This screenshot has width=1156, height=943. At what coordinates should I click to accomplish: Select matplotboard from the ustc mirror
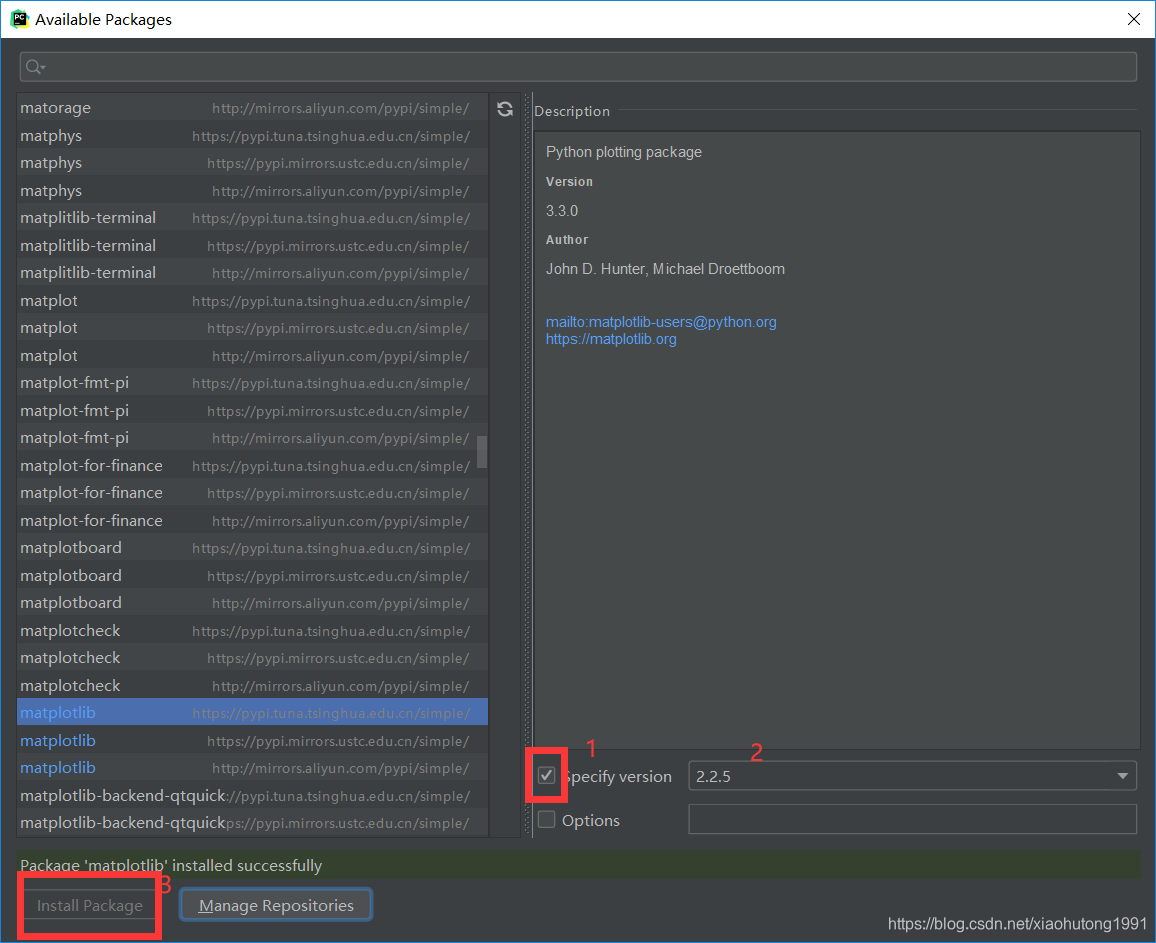tap(252, 575)
